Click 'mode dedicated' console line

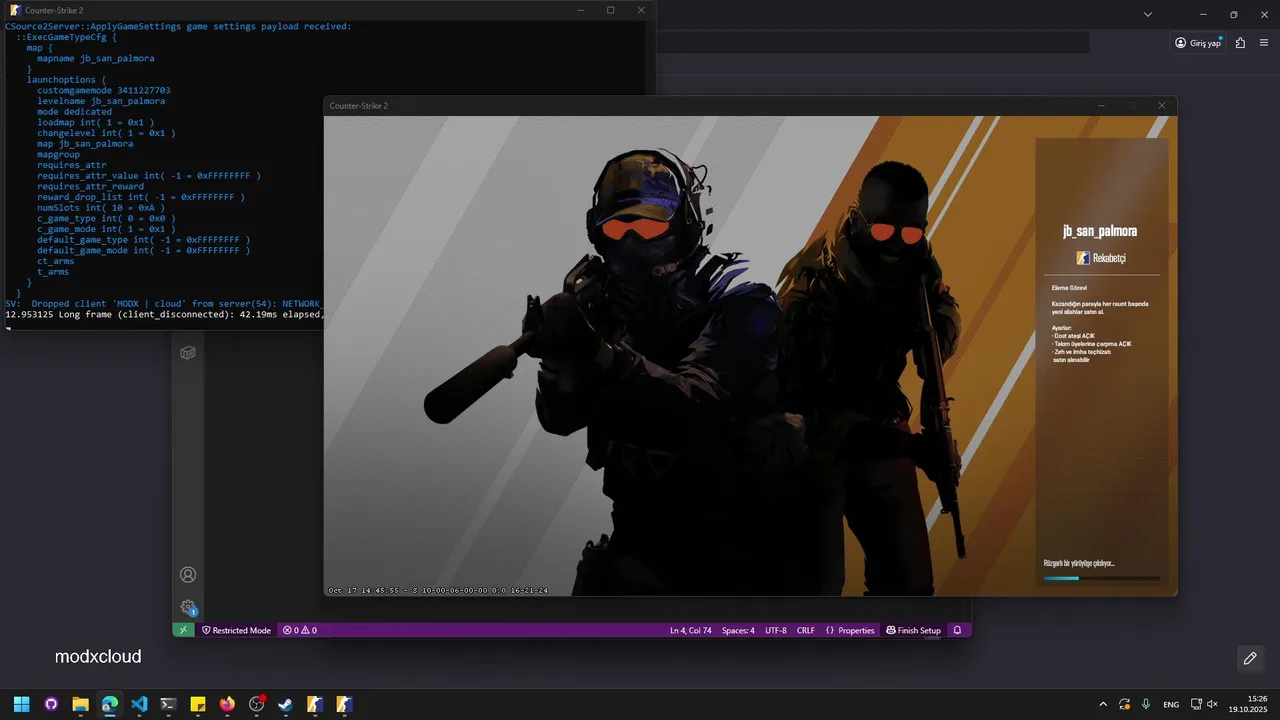[74, 112]
